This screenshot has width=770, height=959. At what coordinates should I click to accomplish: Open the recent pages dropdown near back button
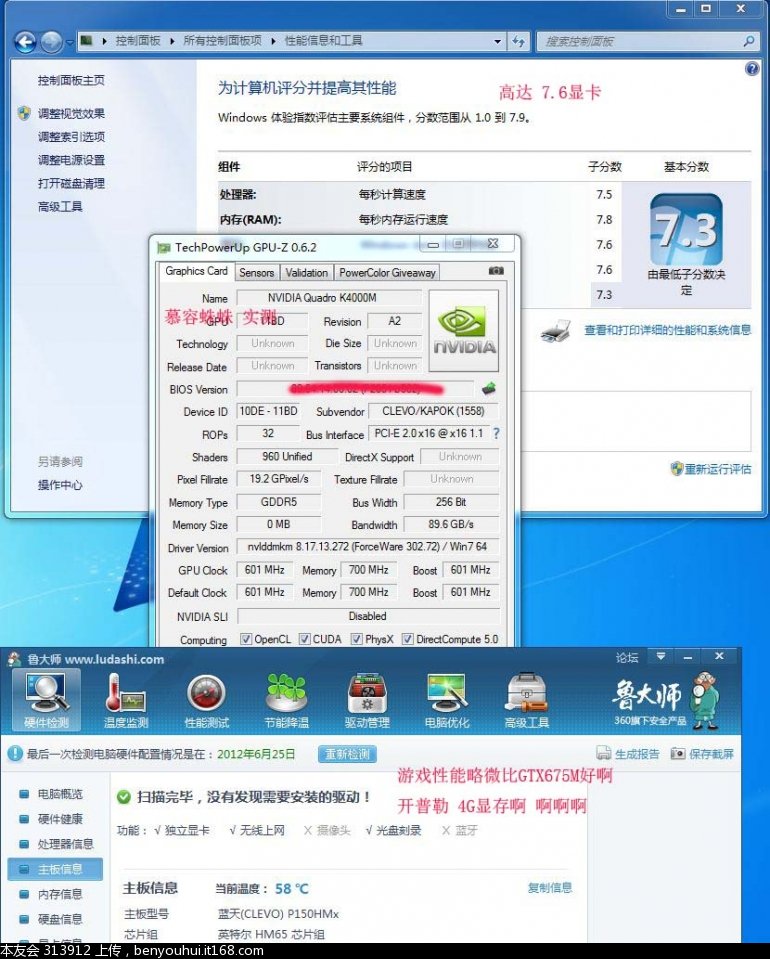point(69,42)
